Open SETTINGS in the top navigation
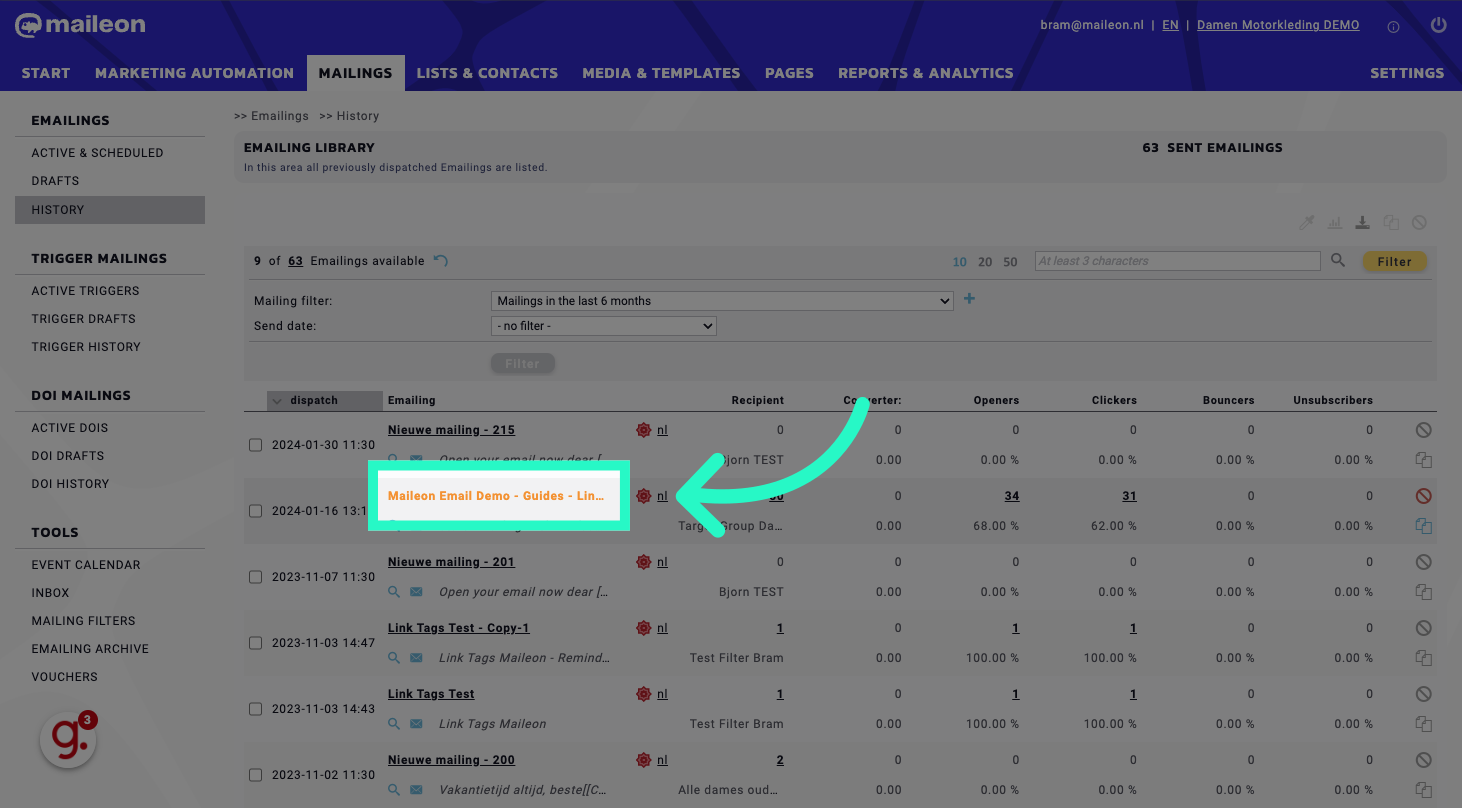Image resolution: width=1462 pixels, height=808 pixels. (x=1407, y=73)
